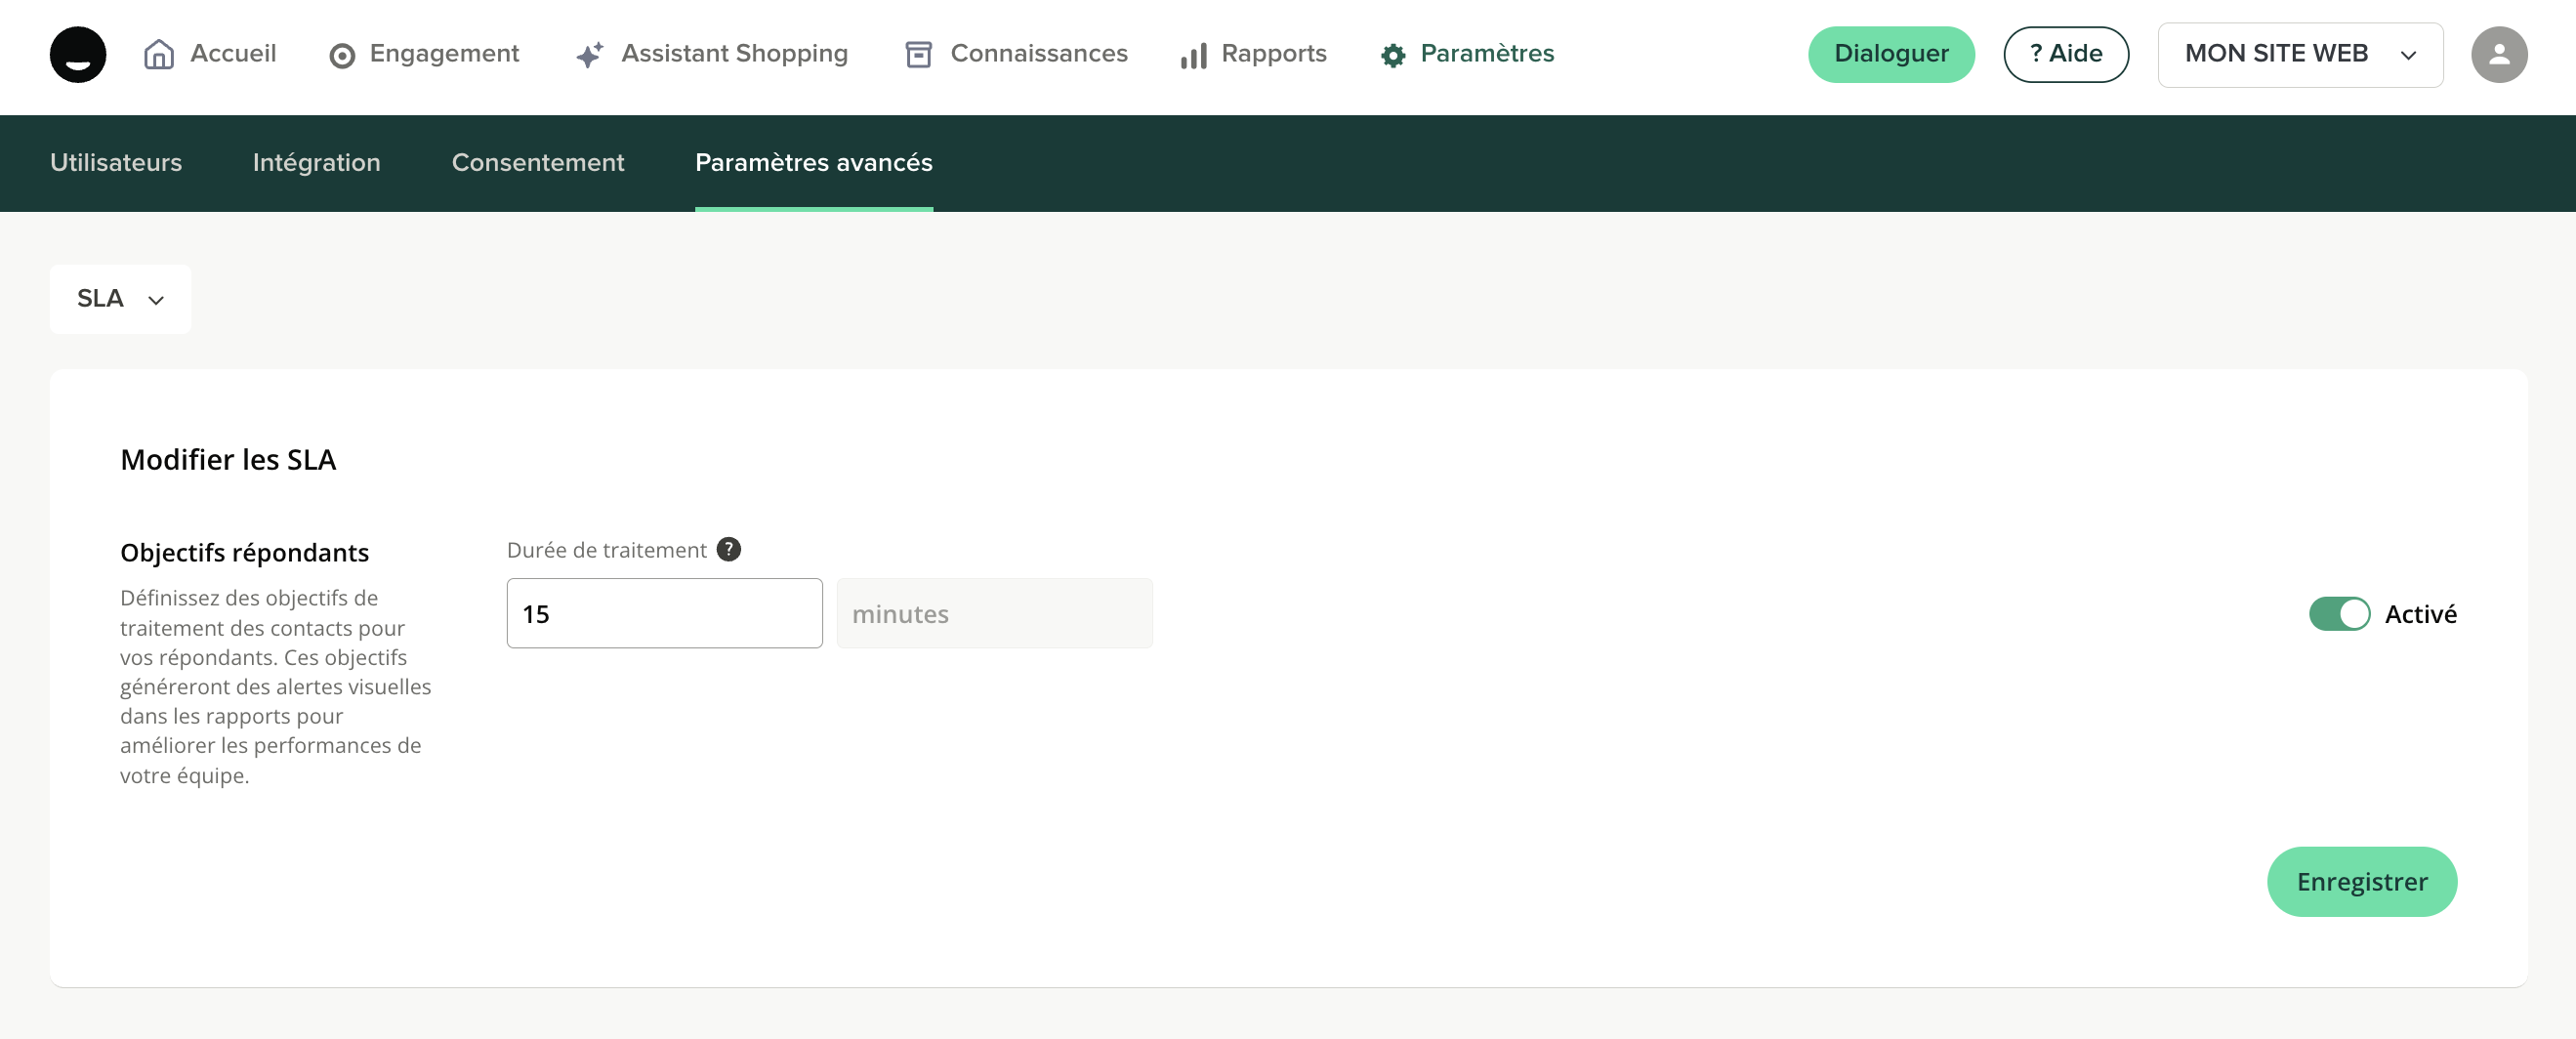2576x1039 pixels.
Task: Expand the SLA dropdown selector
Action: coord(120,299)
